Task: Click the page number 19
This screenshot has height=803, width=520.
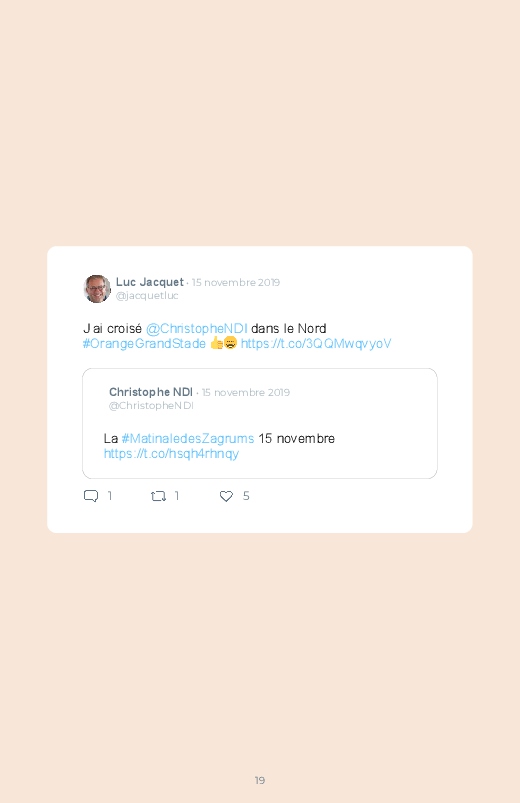Action: (260, 780)
